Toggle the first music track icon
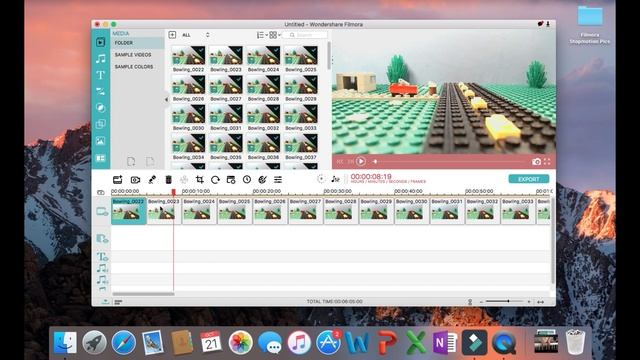 pos(102,268)
